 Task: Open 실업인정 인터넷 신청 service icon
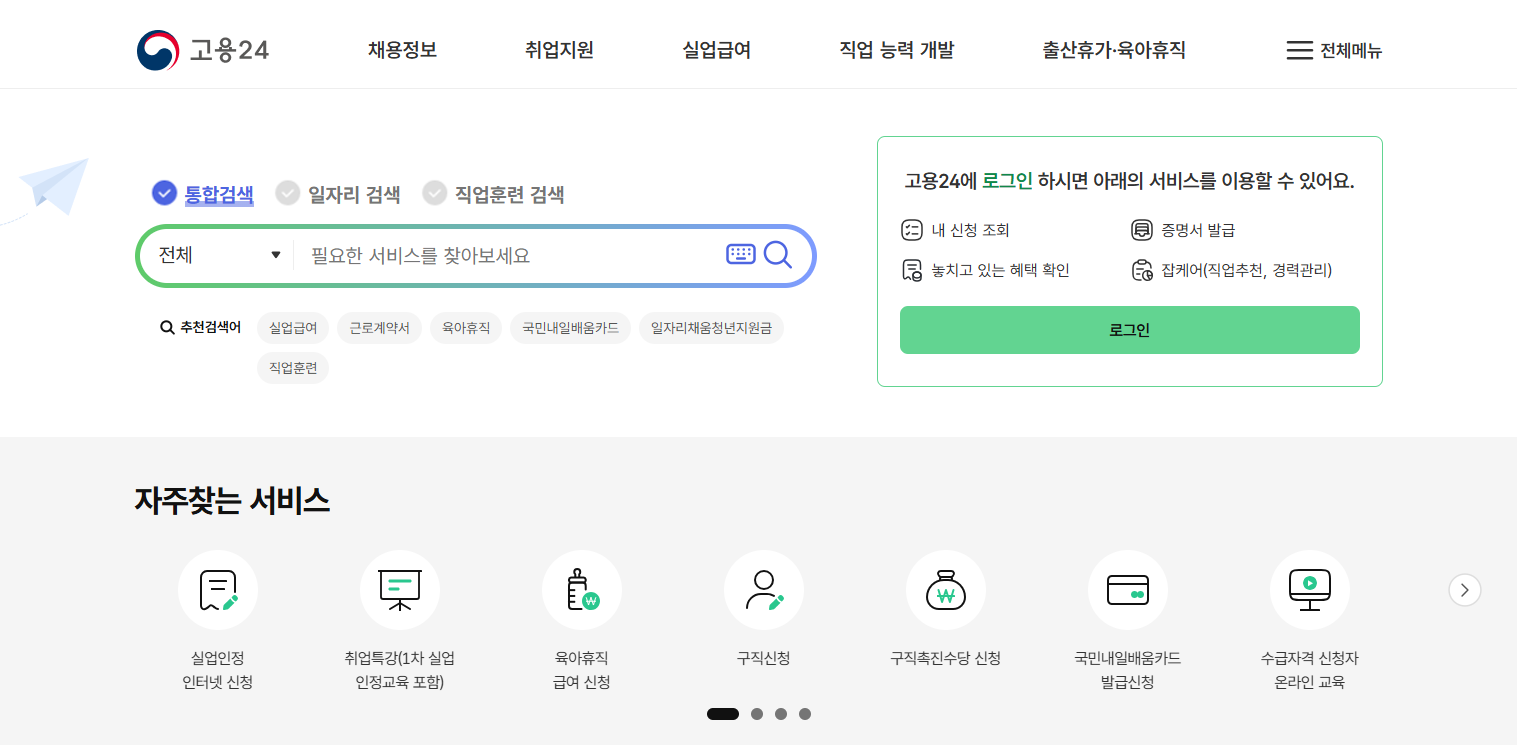click(x=218, y=590)
